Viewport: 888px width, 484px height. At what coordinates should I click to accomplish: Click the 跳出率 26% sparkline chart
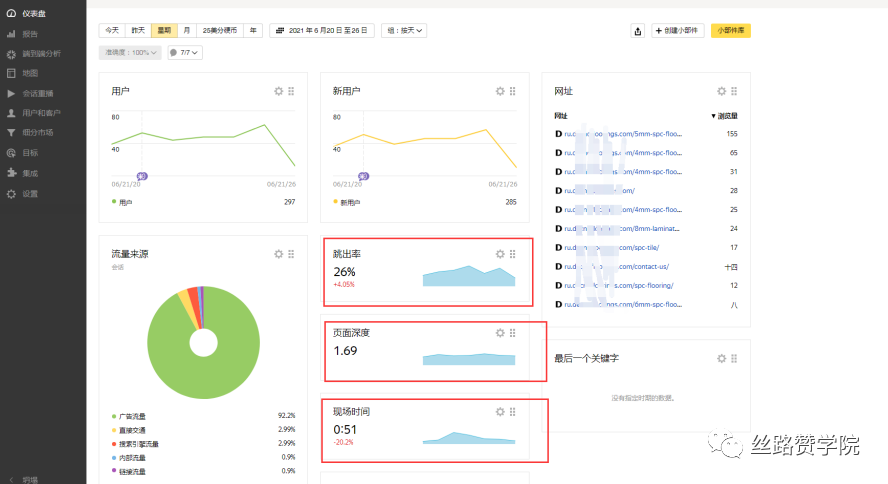(469, 276)
